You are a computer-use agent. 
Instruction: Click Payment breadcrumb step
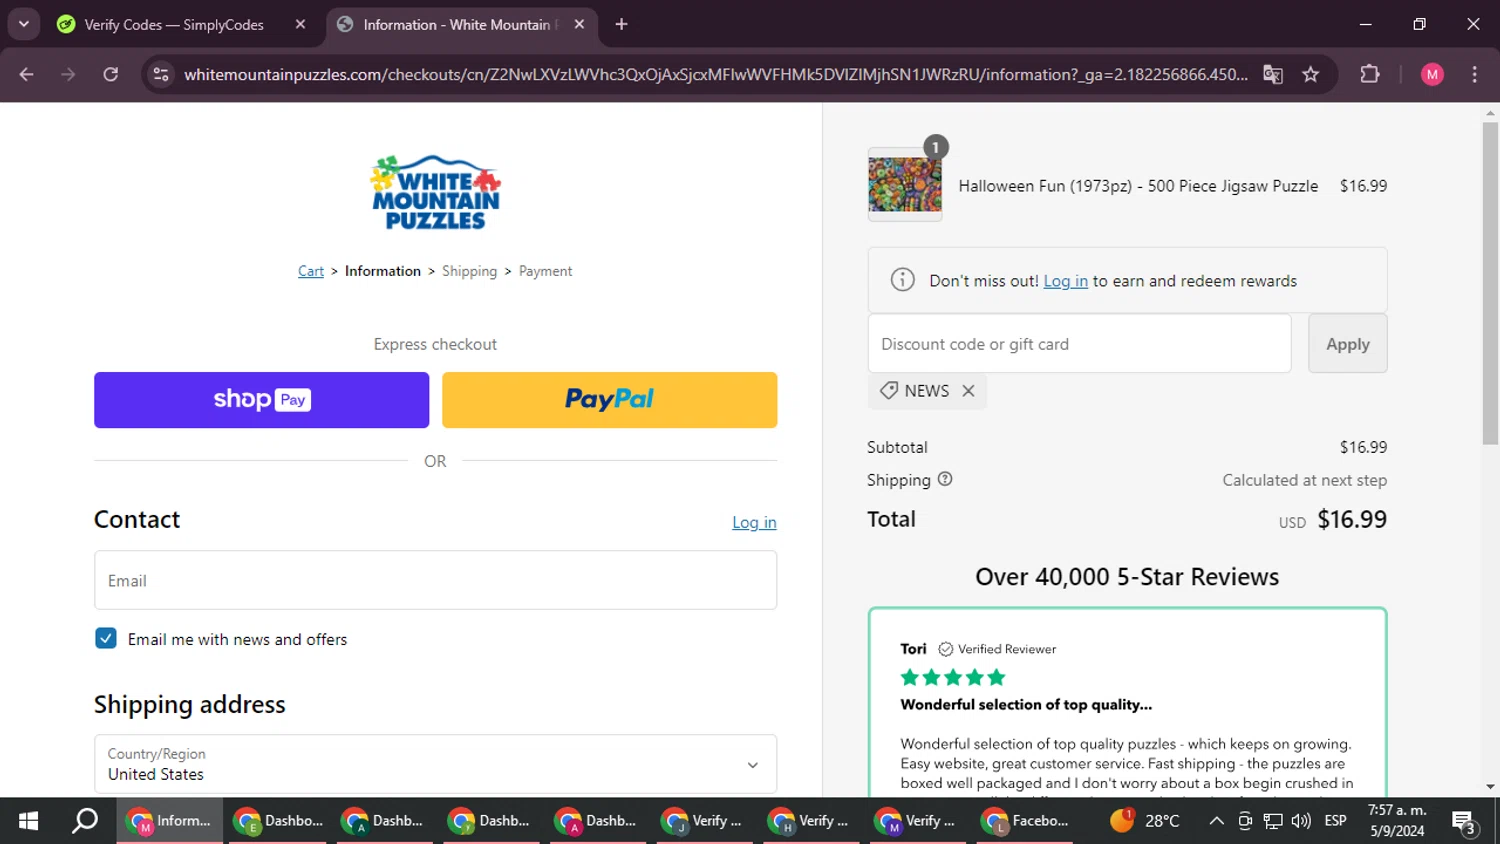[x=545, y=271]
